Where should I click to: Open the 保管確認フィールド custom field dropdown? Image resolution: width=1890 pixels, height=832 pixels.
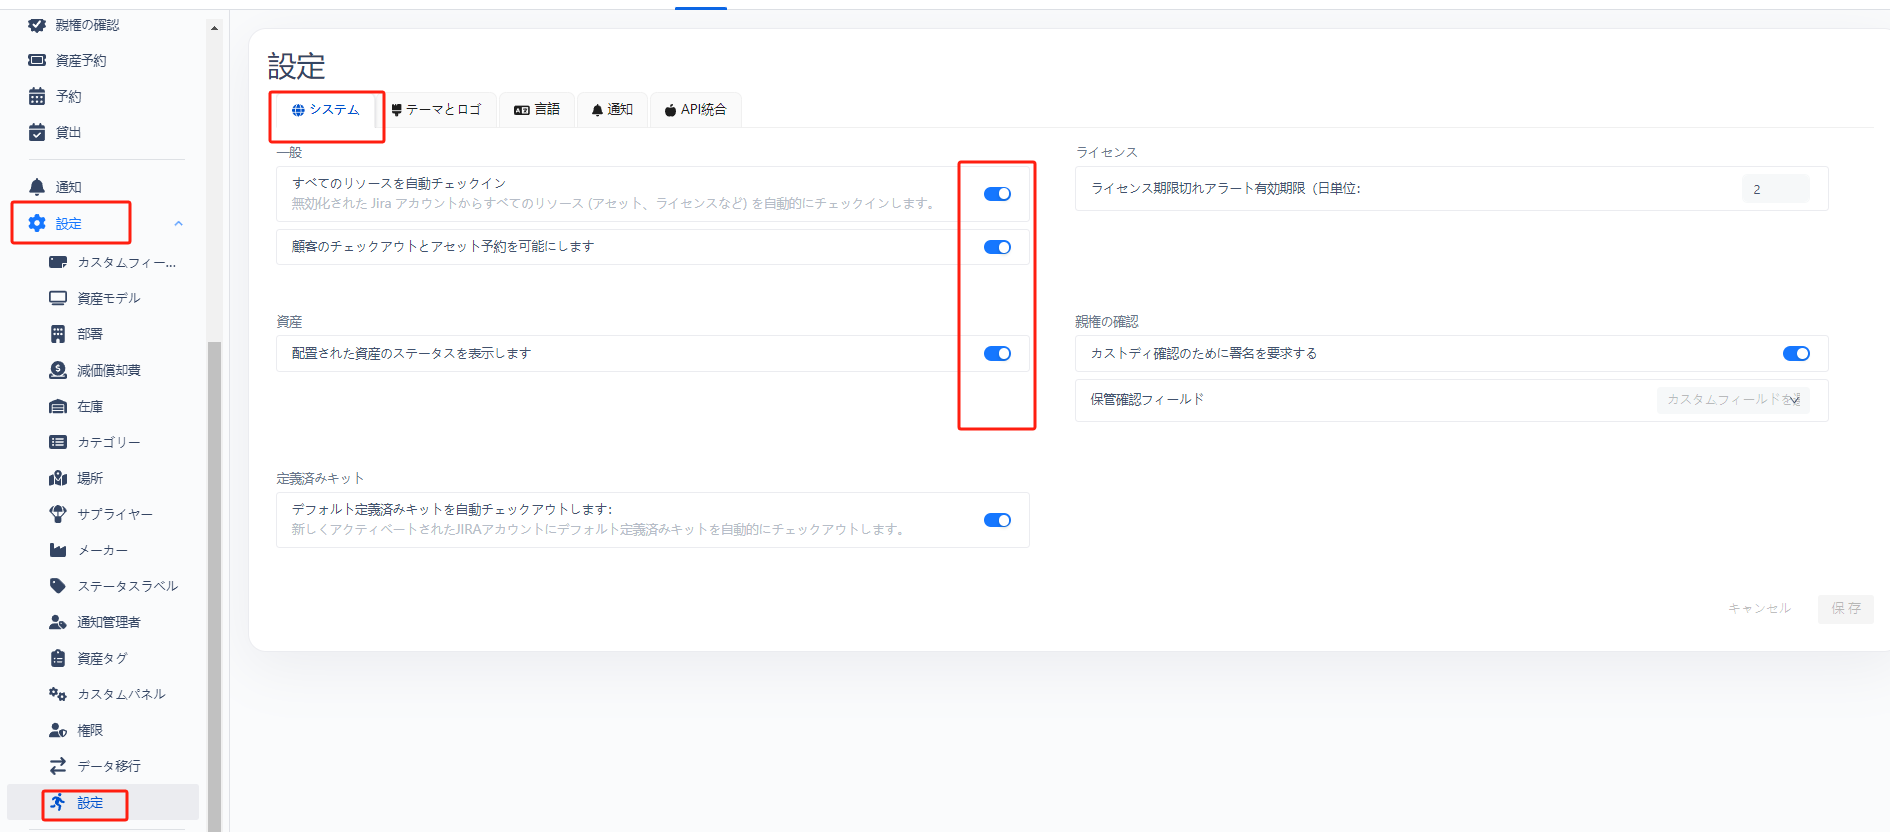click(x=1733, y=400)
